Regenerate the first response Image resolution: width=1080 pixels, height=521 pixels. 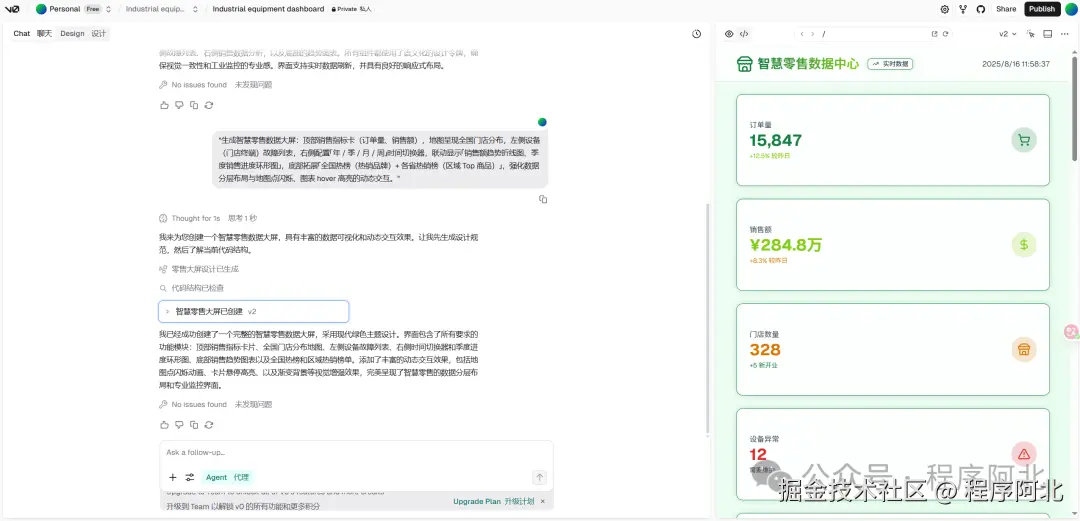[209, 105]
